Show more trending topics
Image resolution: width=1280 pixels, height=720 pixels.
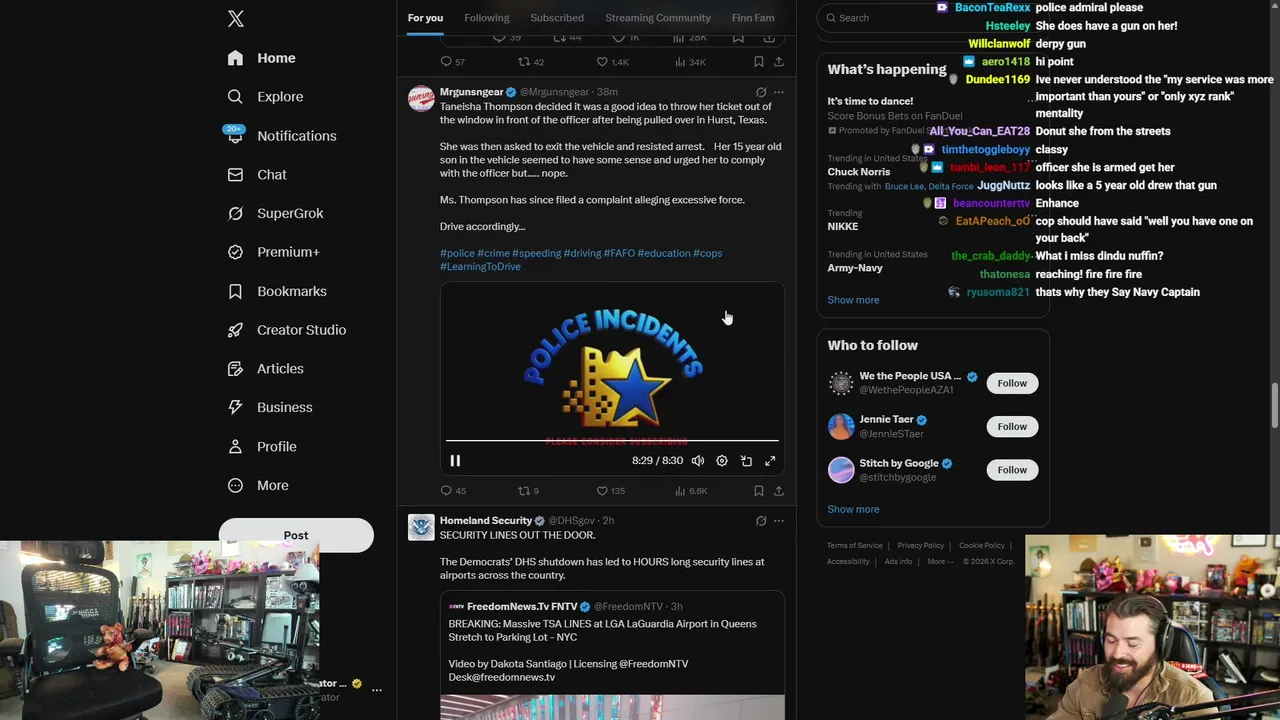(x=853, y=300)
